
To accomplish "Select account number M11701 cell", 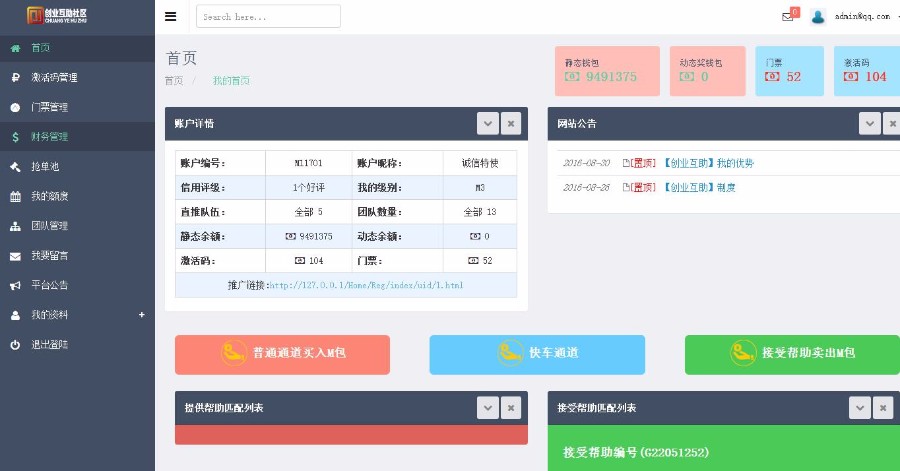I will (308, 163).
